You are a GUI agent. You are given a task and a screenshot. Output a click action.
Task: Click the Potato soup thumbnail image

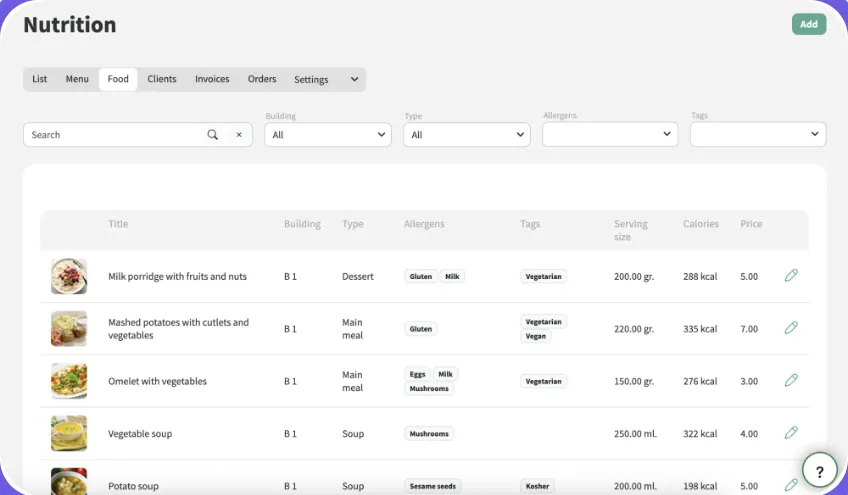[x=69, y=481]
